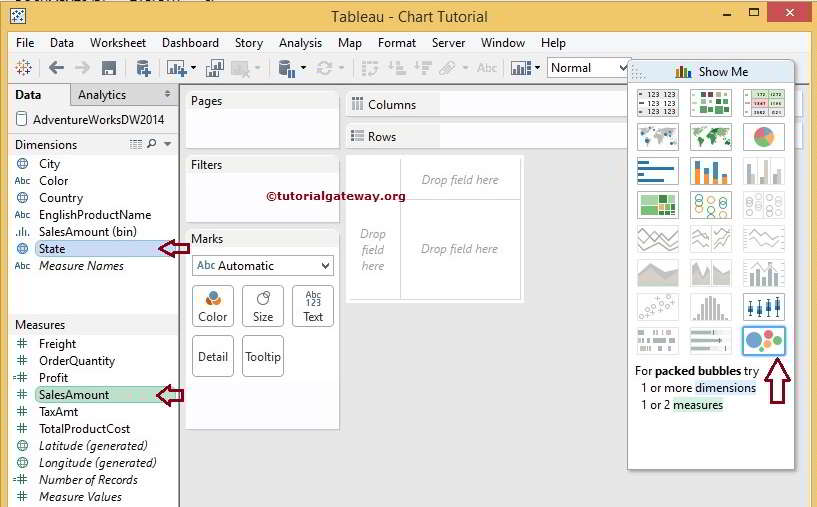The image size is (817, 507).
Task: Click the Text button on Marks card
Action: click(x=313, y=306)
